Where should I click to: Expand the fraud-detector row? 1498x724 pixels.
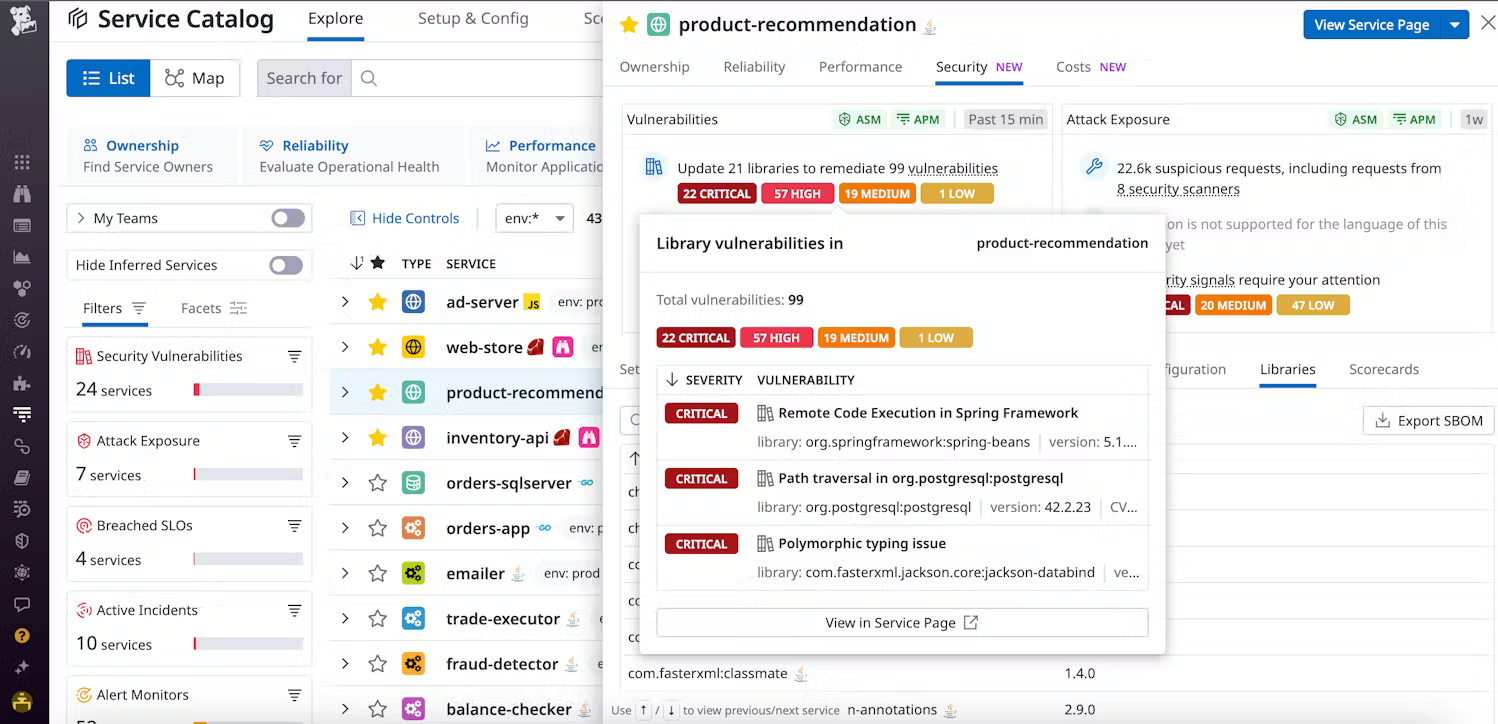[x=345, y=664]
